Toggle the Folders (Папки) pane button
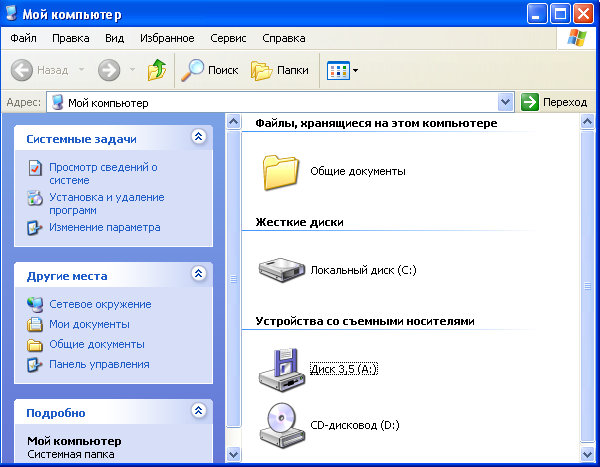The width and height of the screenshot is (600, 467). point(280,70)
